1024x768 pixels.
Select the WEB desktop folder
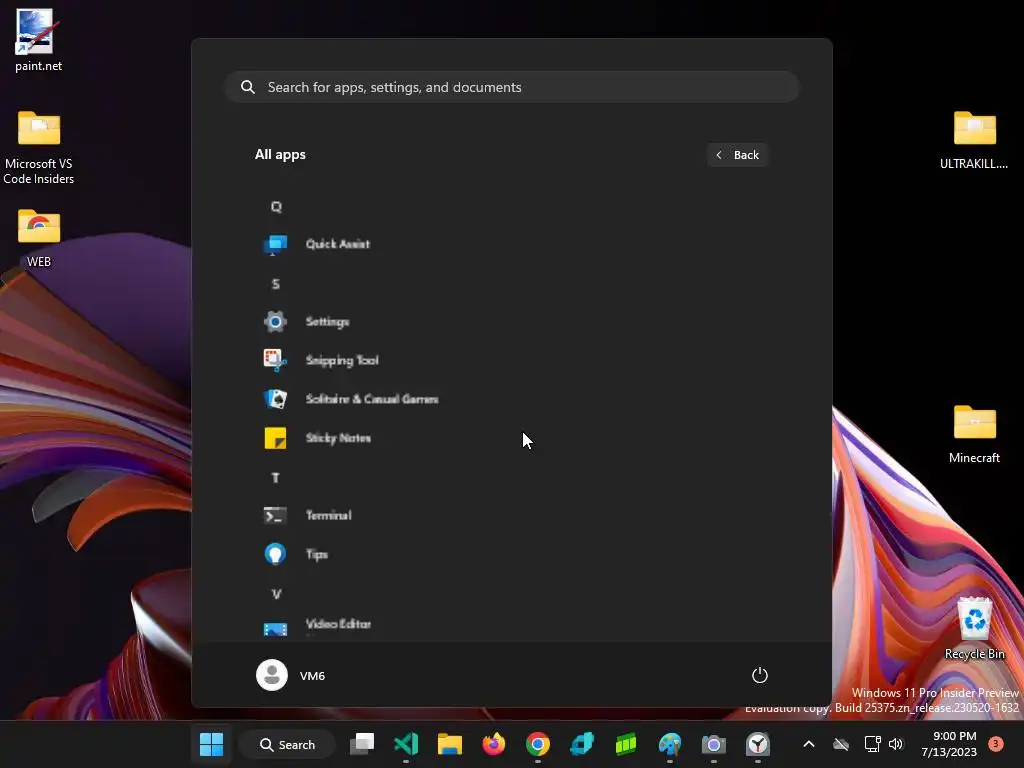point(39,238)
